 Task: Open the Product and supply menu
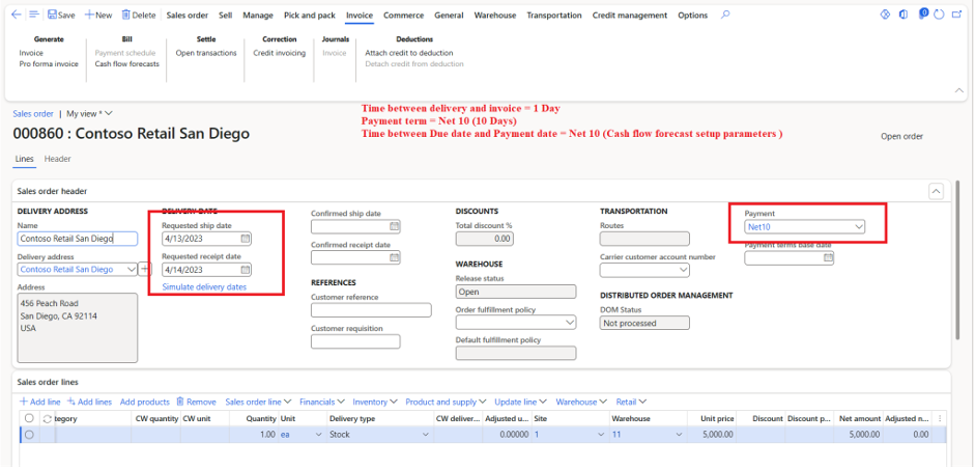click(x=446, y=402)
